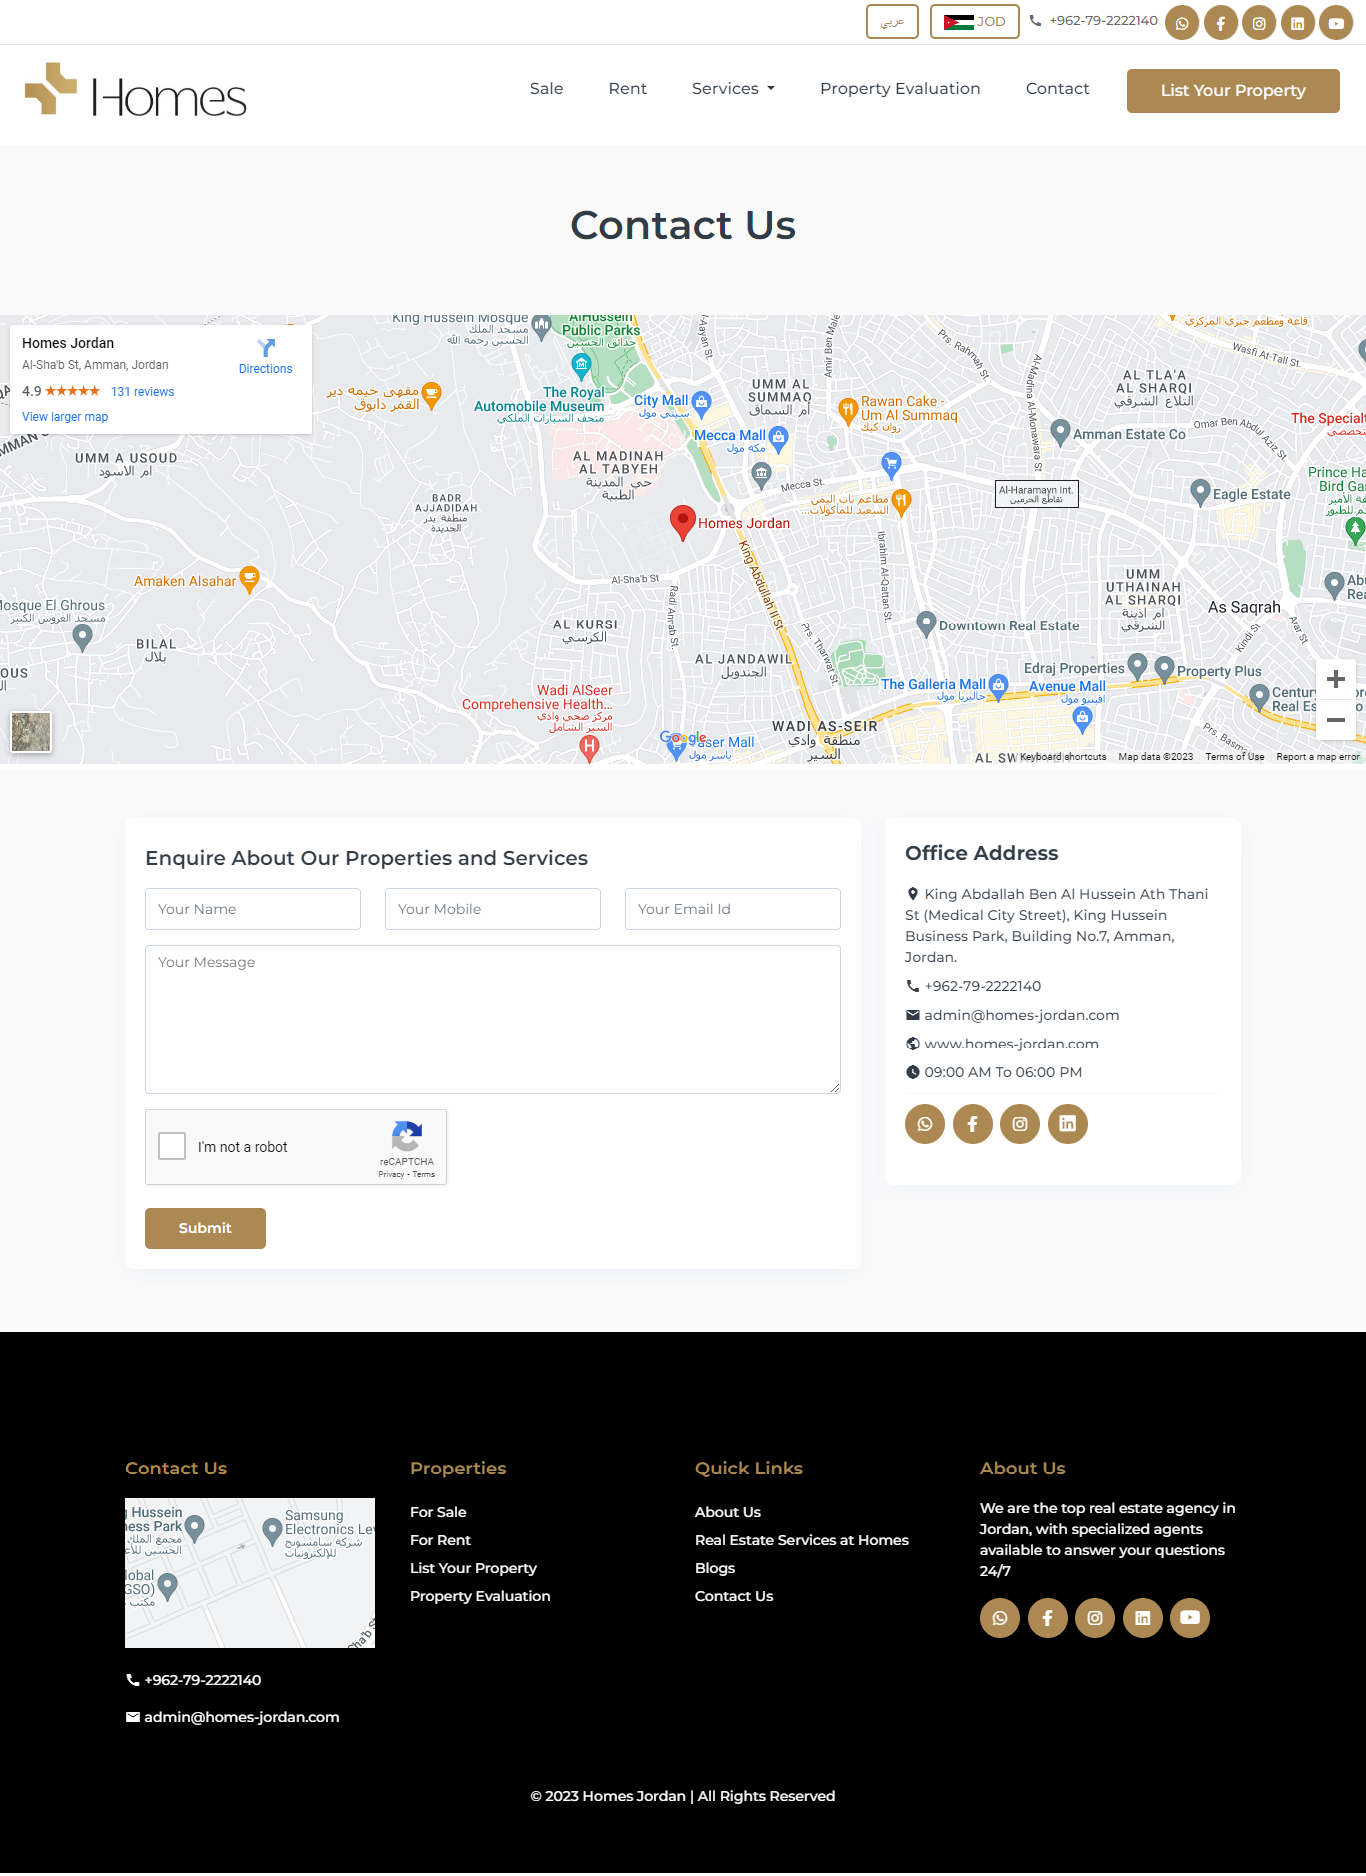
Task: Open the Rent menu item
Action: [x=627, y=89]
